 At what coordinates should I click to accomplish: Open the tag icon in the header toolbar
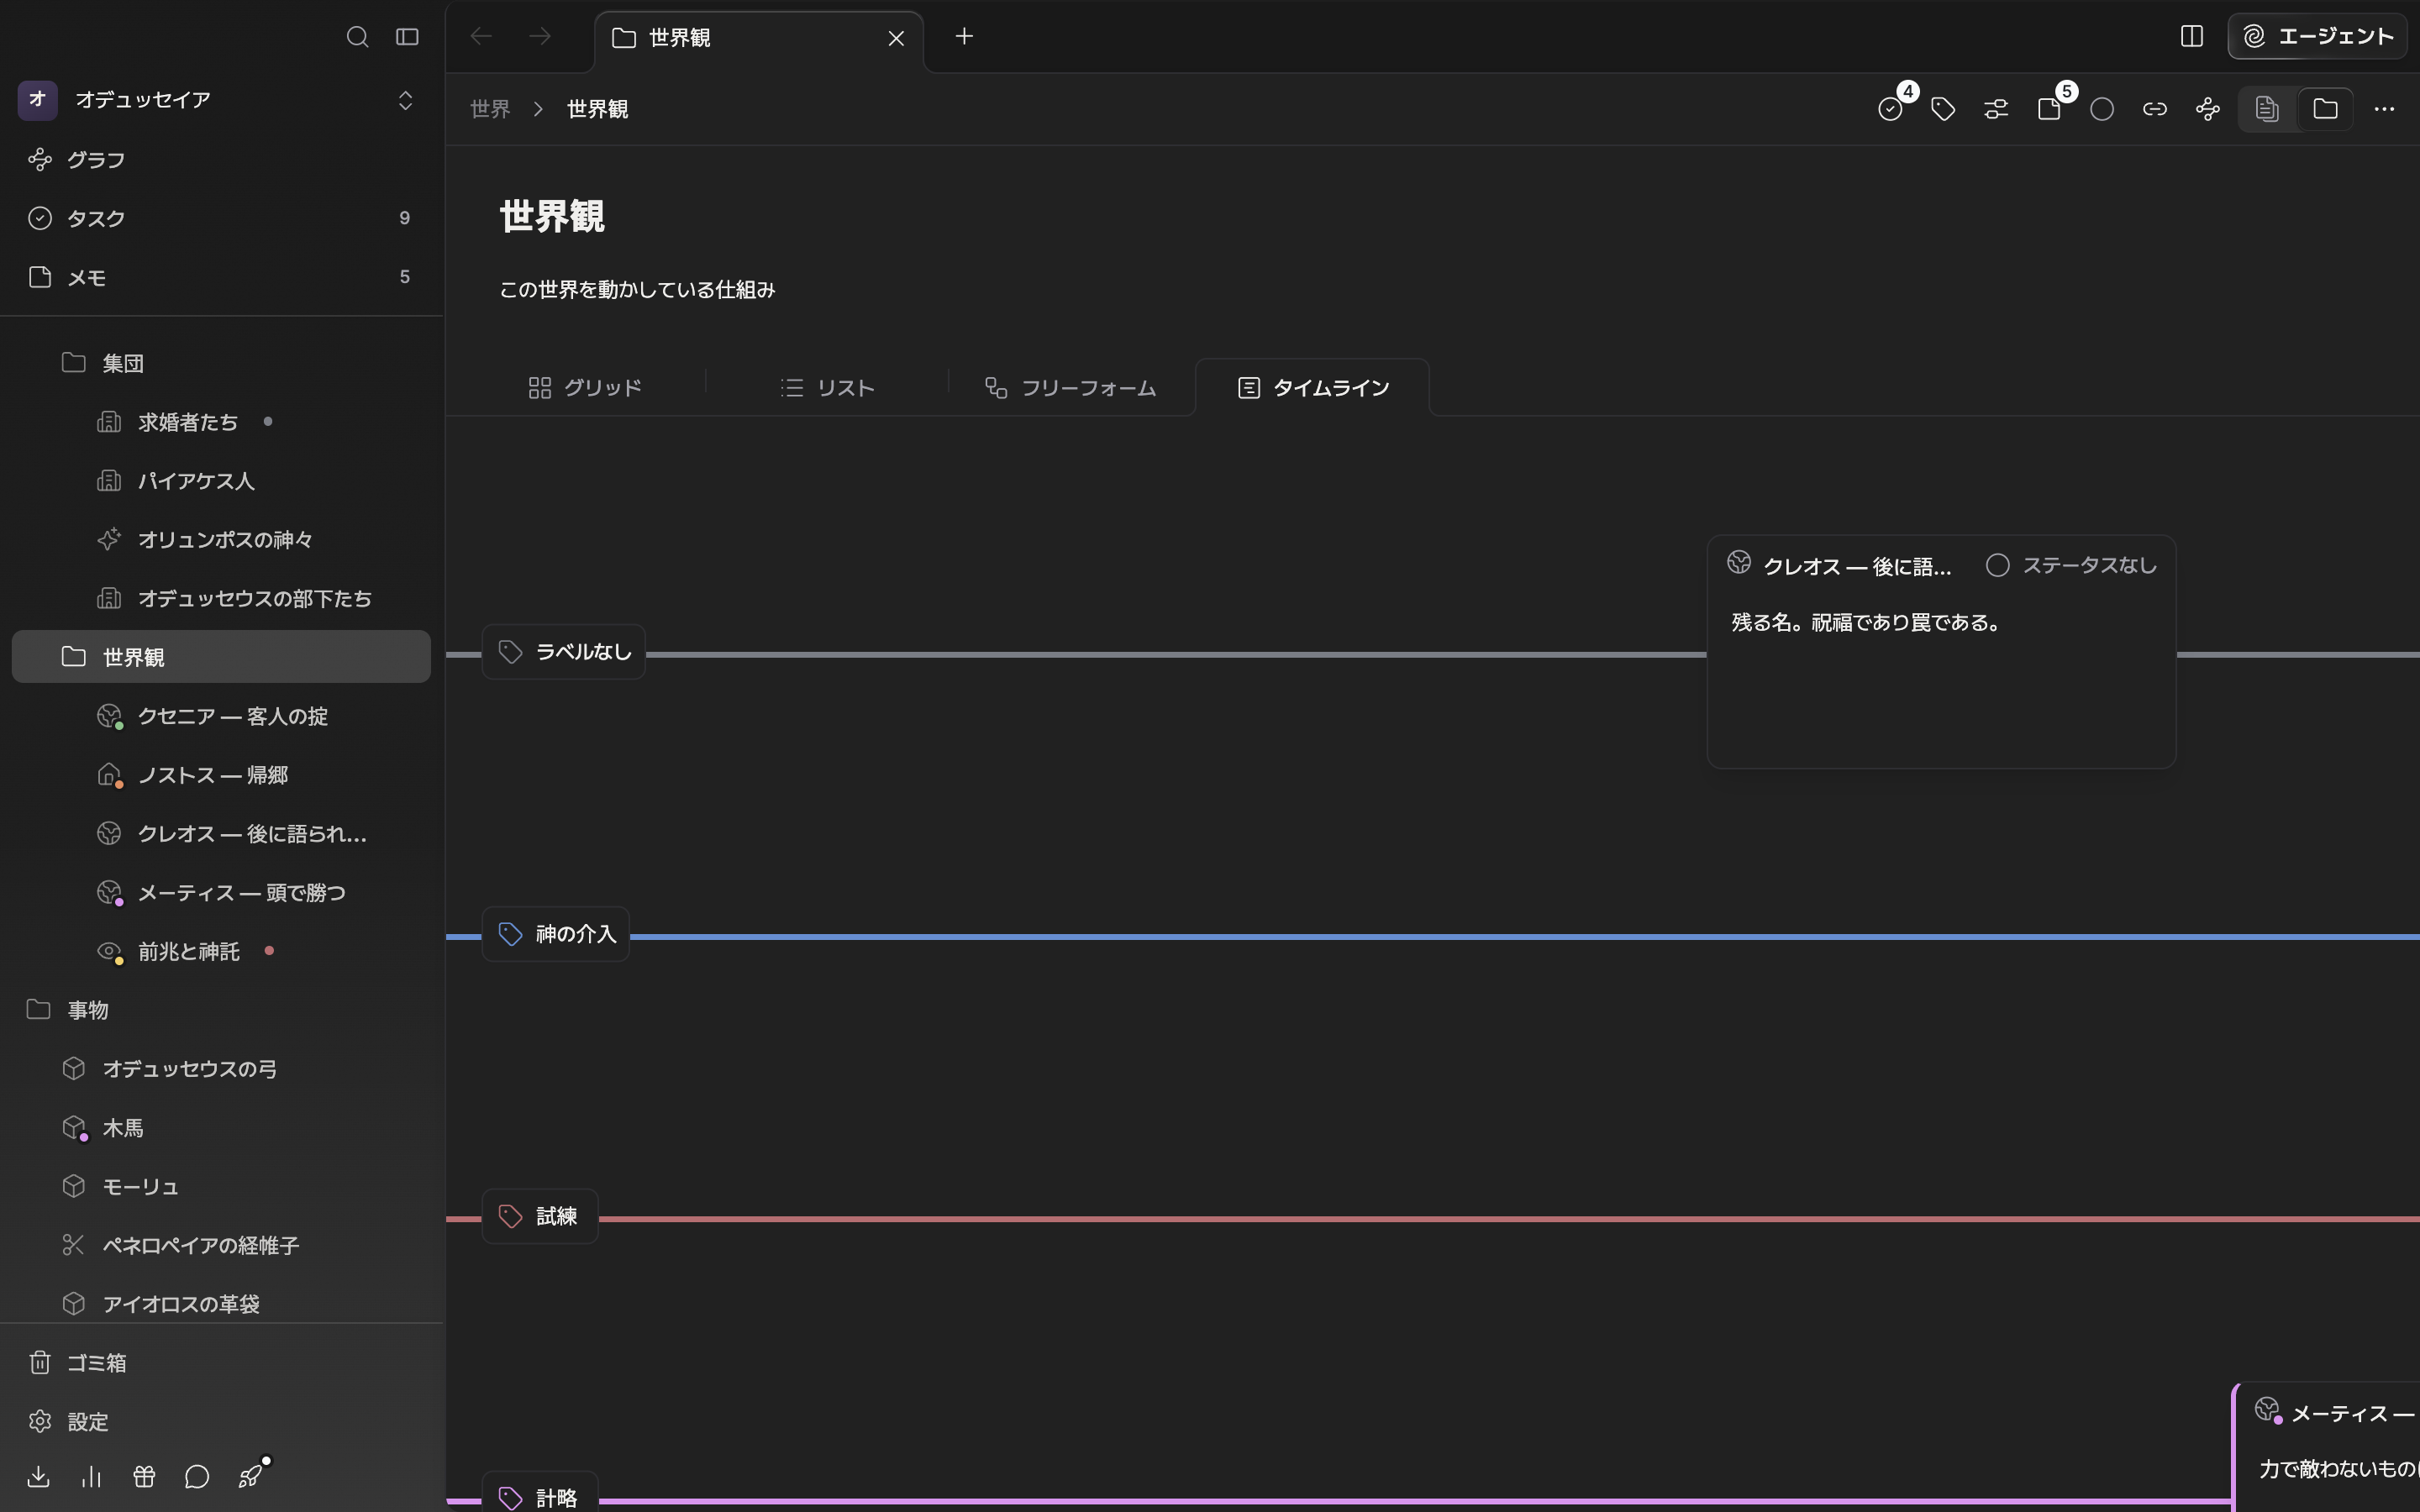(x=1943, y=109)
